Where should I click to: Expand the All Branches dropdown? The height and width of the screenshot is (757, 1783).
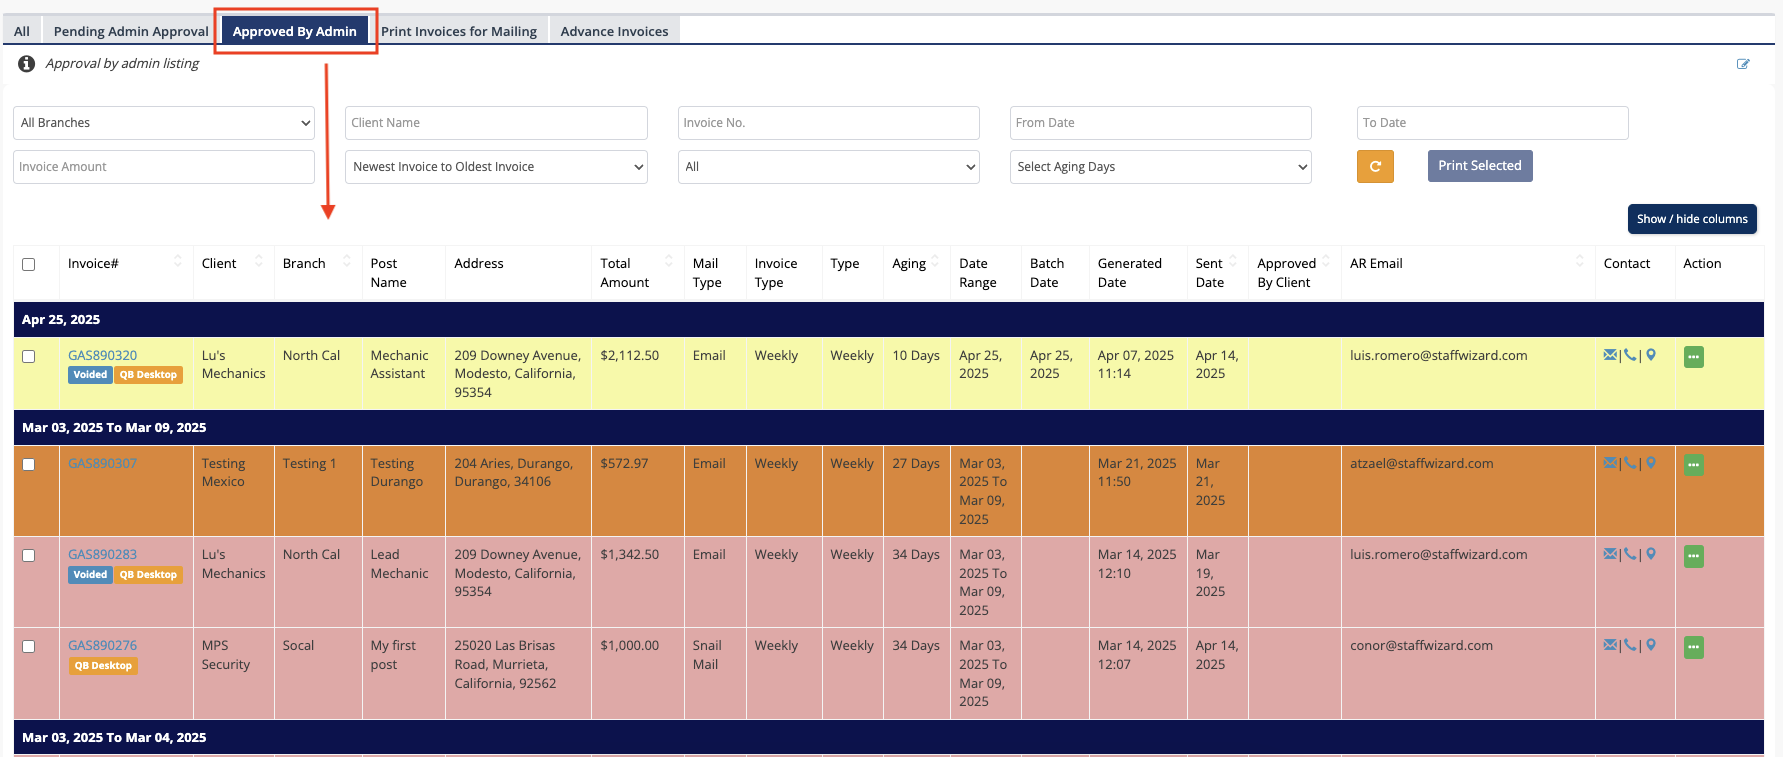pos(165,123)
